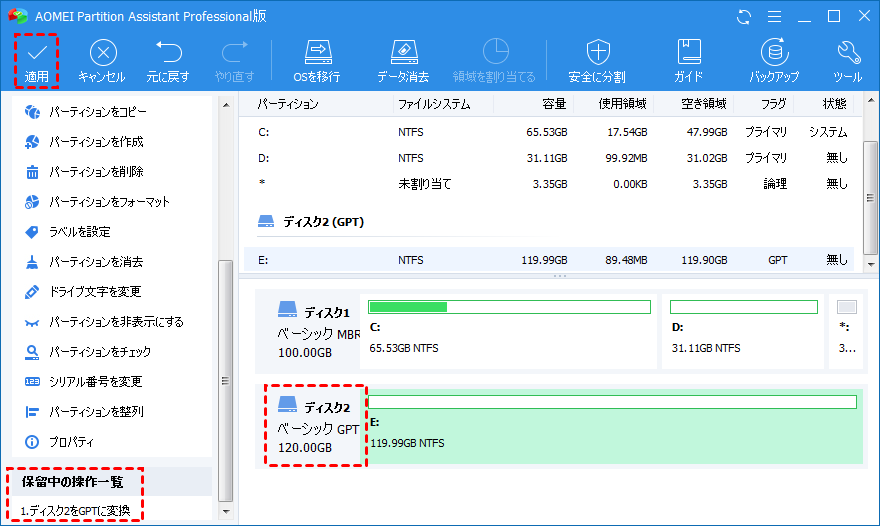The image size is (880, 526).
Task: Click sidebar scrollbar down arrow
Action: [x=226, y=511]
